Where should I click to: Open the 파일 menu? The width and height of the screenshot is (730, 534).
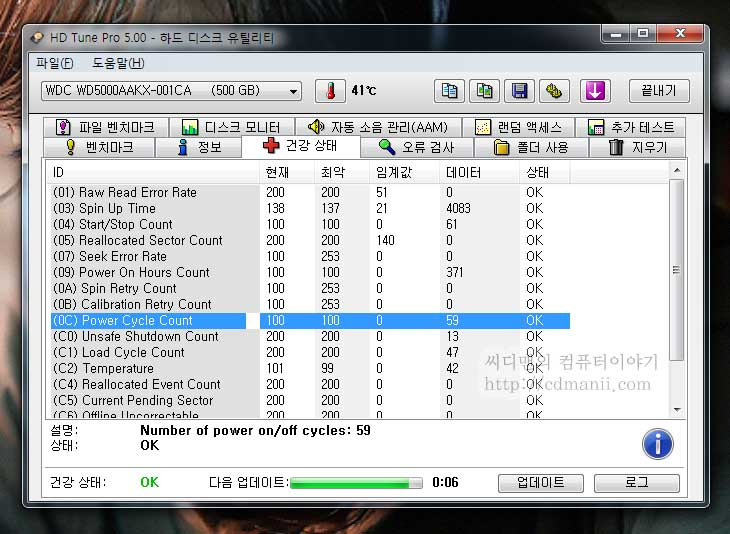pyautogui.click(x=55, y=63)
